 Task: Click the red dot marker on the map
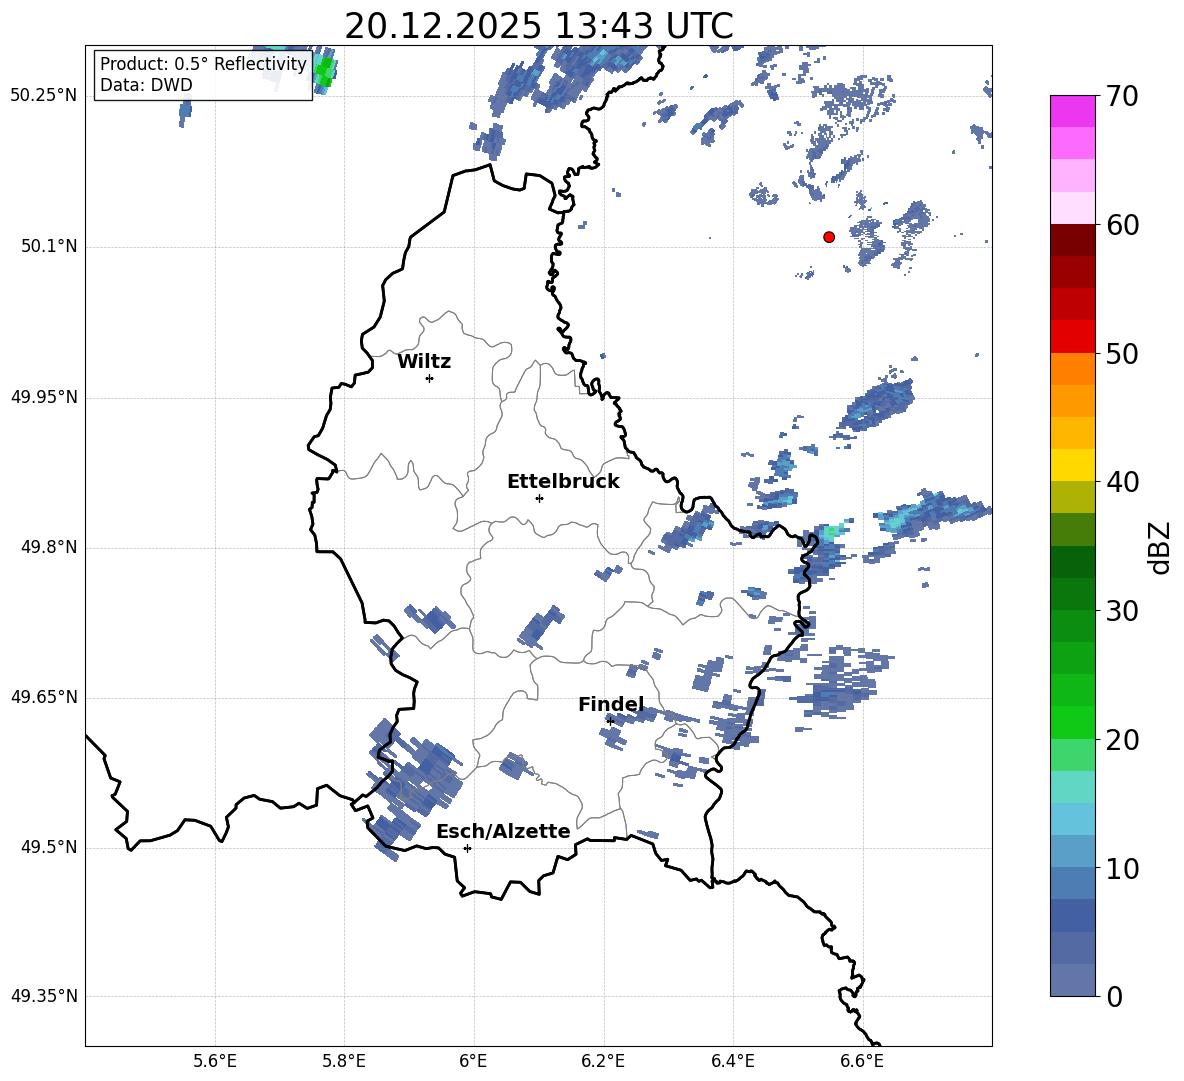(828, 237)
